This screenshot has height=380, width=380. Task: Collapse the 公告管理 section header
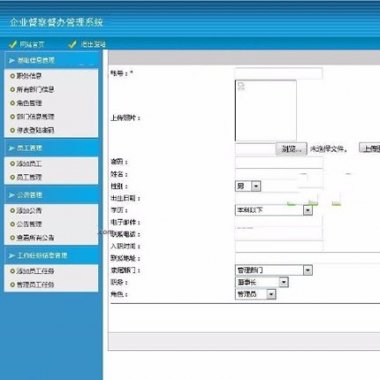pyautogui.click(x=52, y=195)
